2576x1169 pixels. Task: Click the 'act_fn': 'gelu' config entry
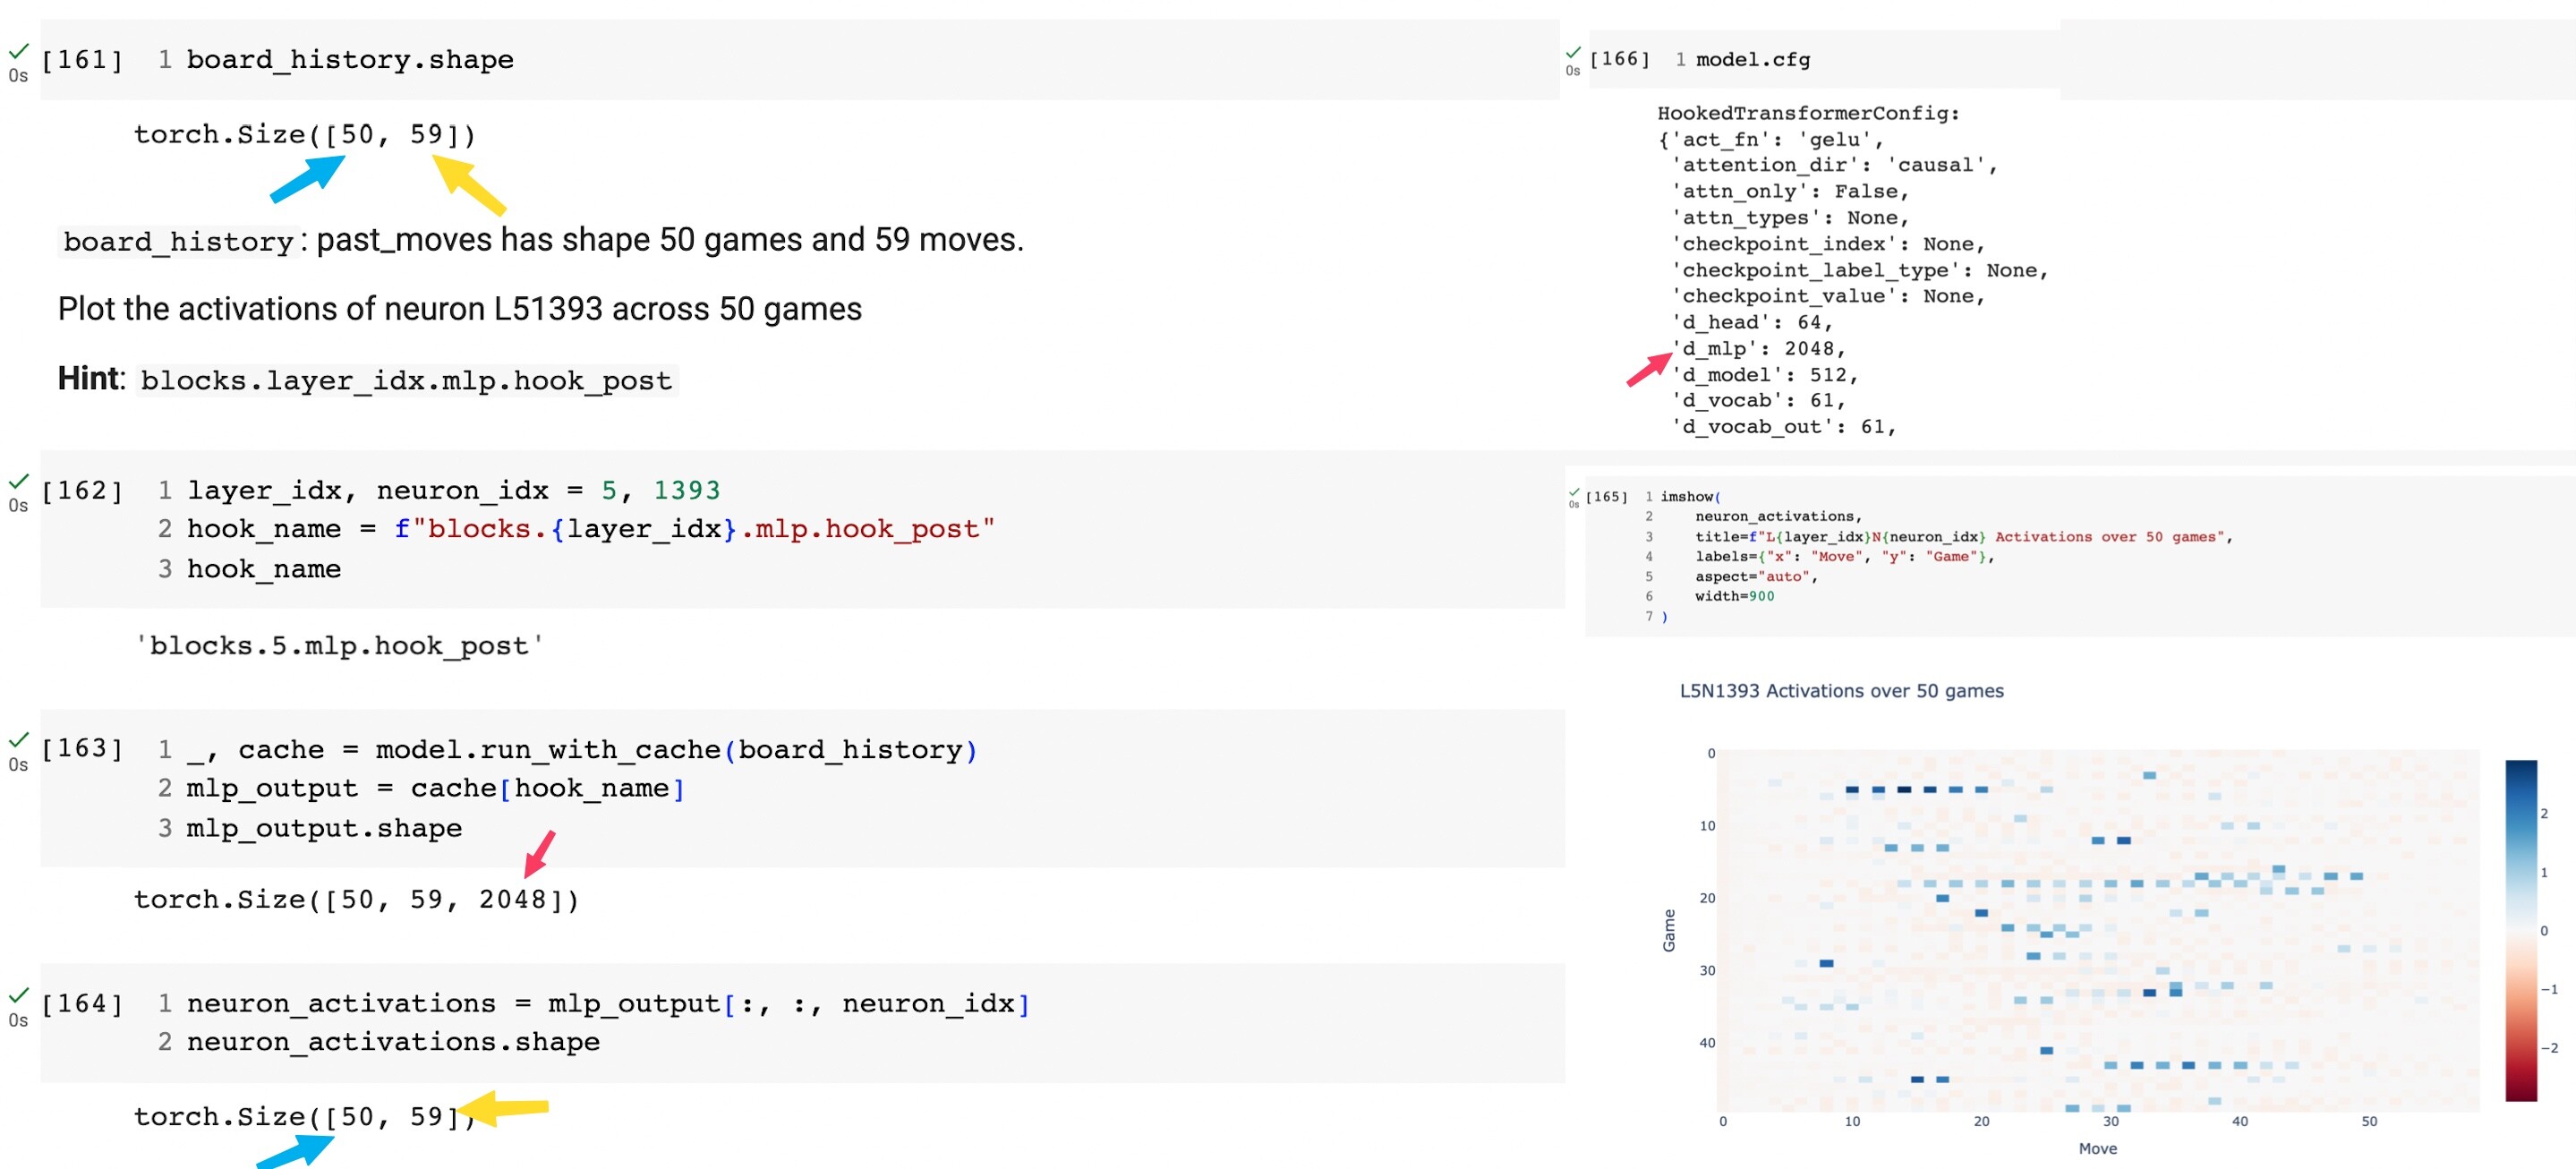[x=1776, y=140]
